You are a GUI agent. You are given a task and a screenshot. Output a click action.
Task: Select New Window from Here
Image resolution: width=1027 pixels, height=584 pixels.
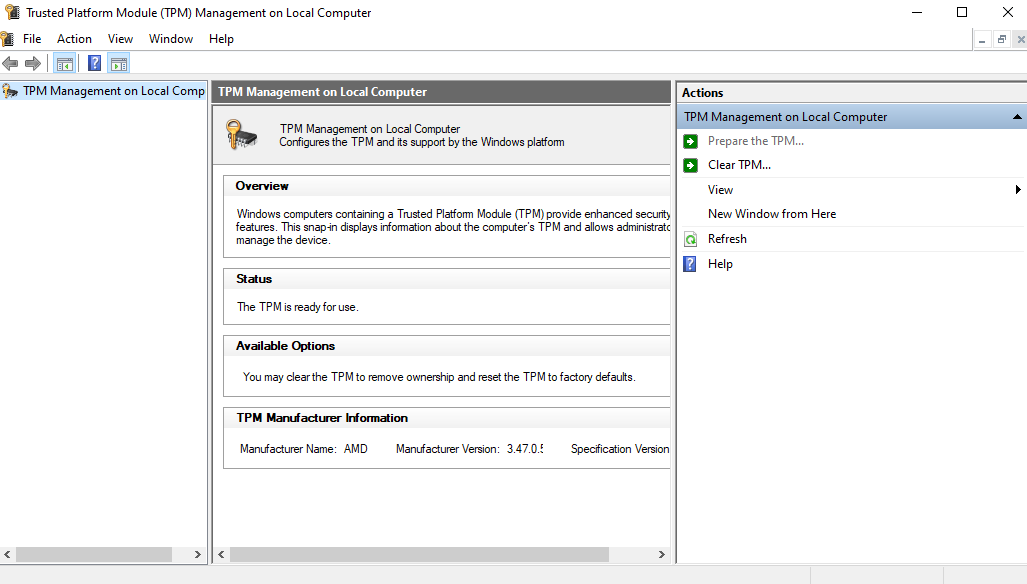[x=772, y=214]
